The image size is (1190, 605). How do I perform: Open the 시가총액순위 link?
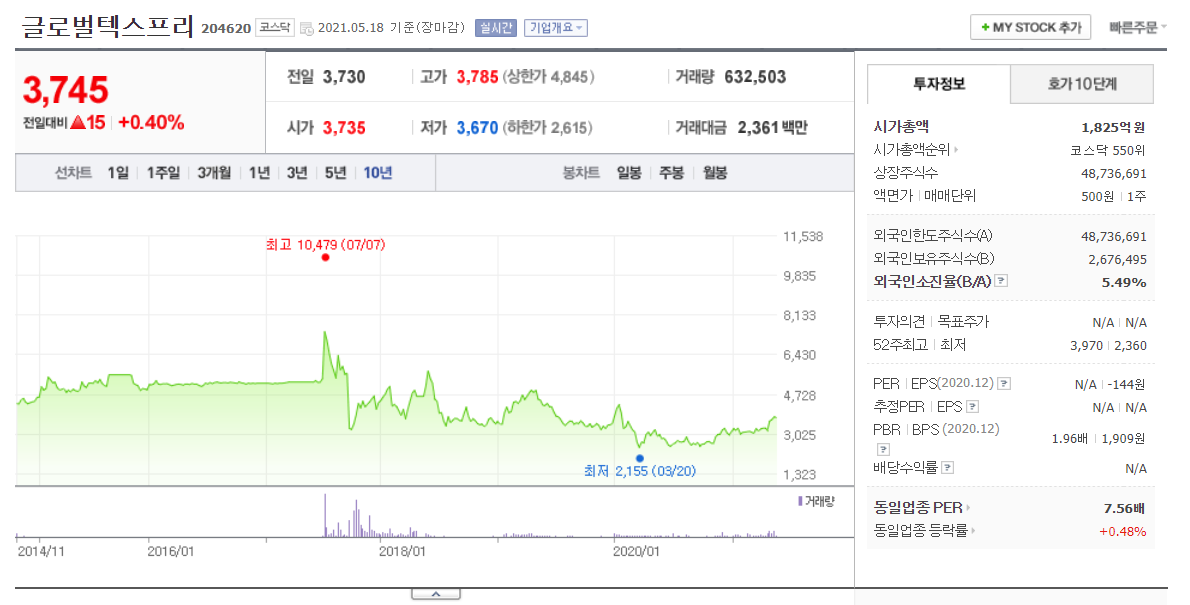tap(911, 150)
